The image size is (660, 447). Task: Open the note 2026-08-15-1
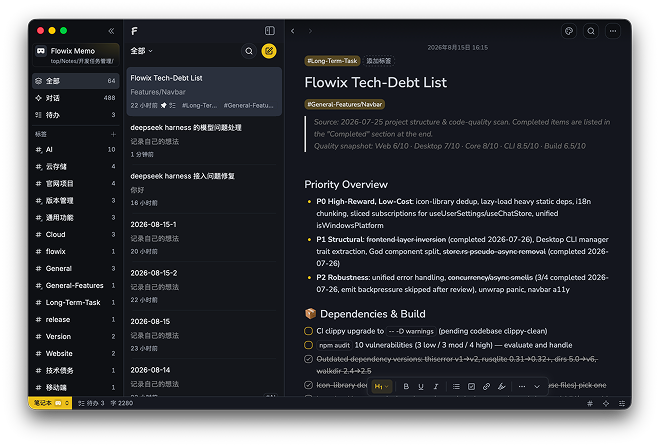[204, 237]
